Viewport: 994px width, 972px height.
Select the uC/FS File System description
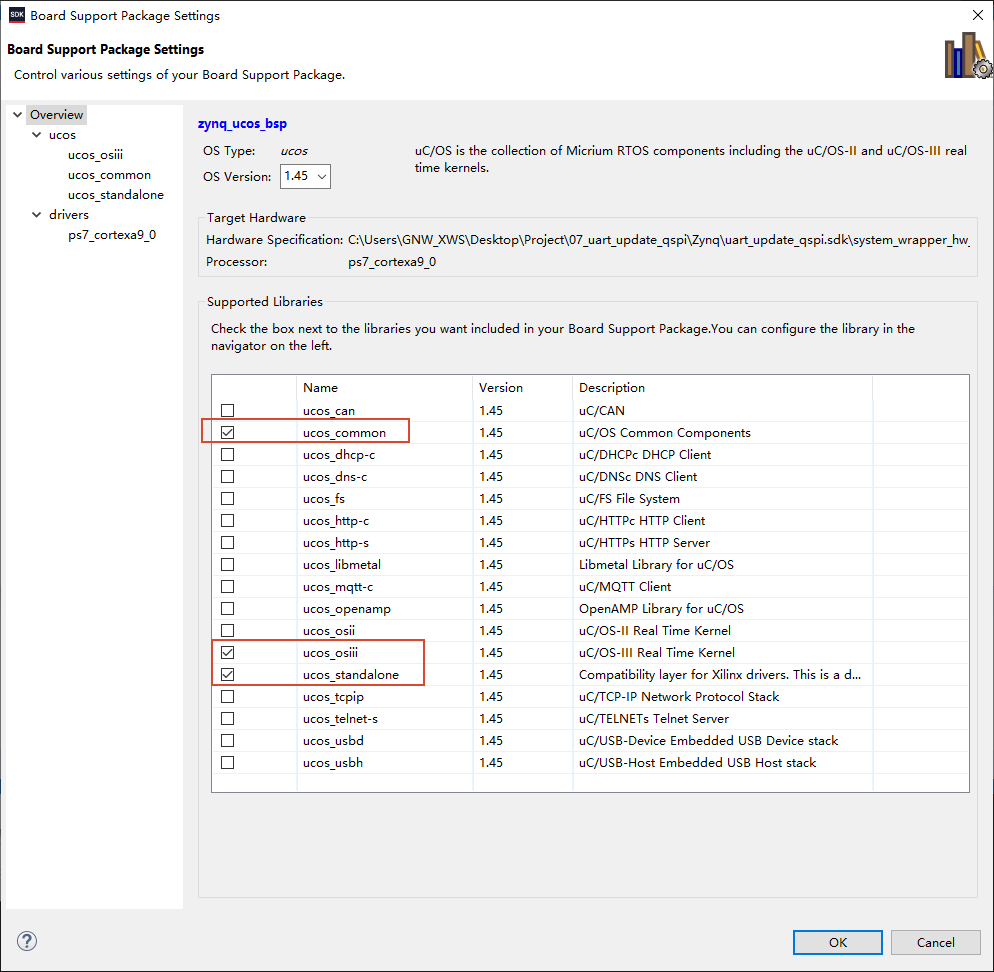point(629,499)
